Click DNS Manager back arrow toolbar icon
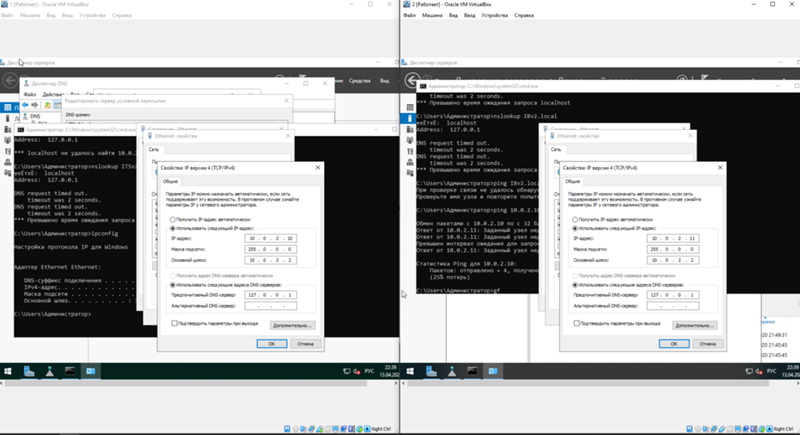 coord(26,105)
